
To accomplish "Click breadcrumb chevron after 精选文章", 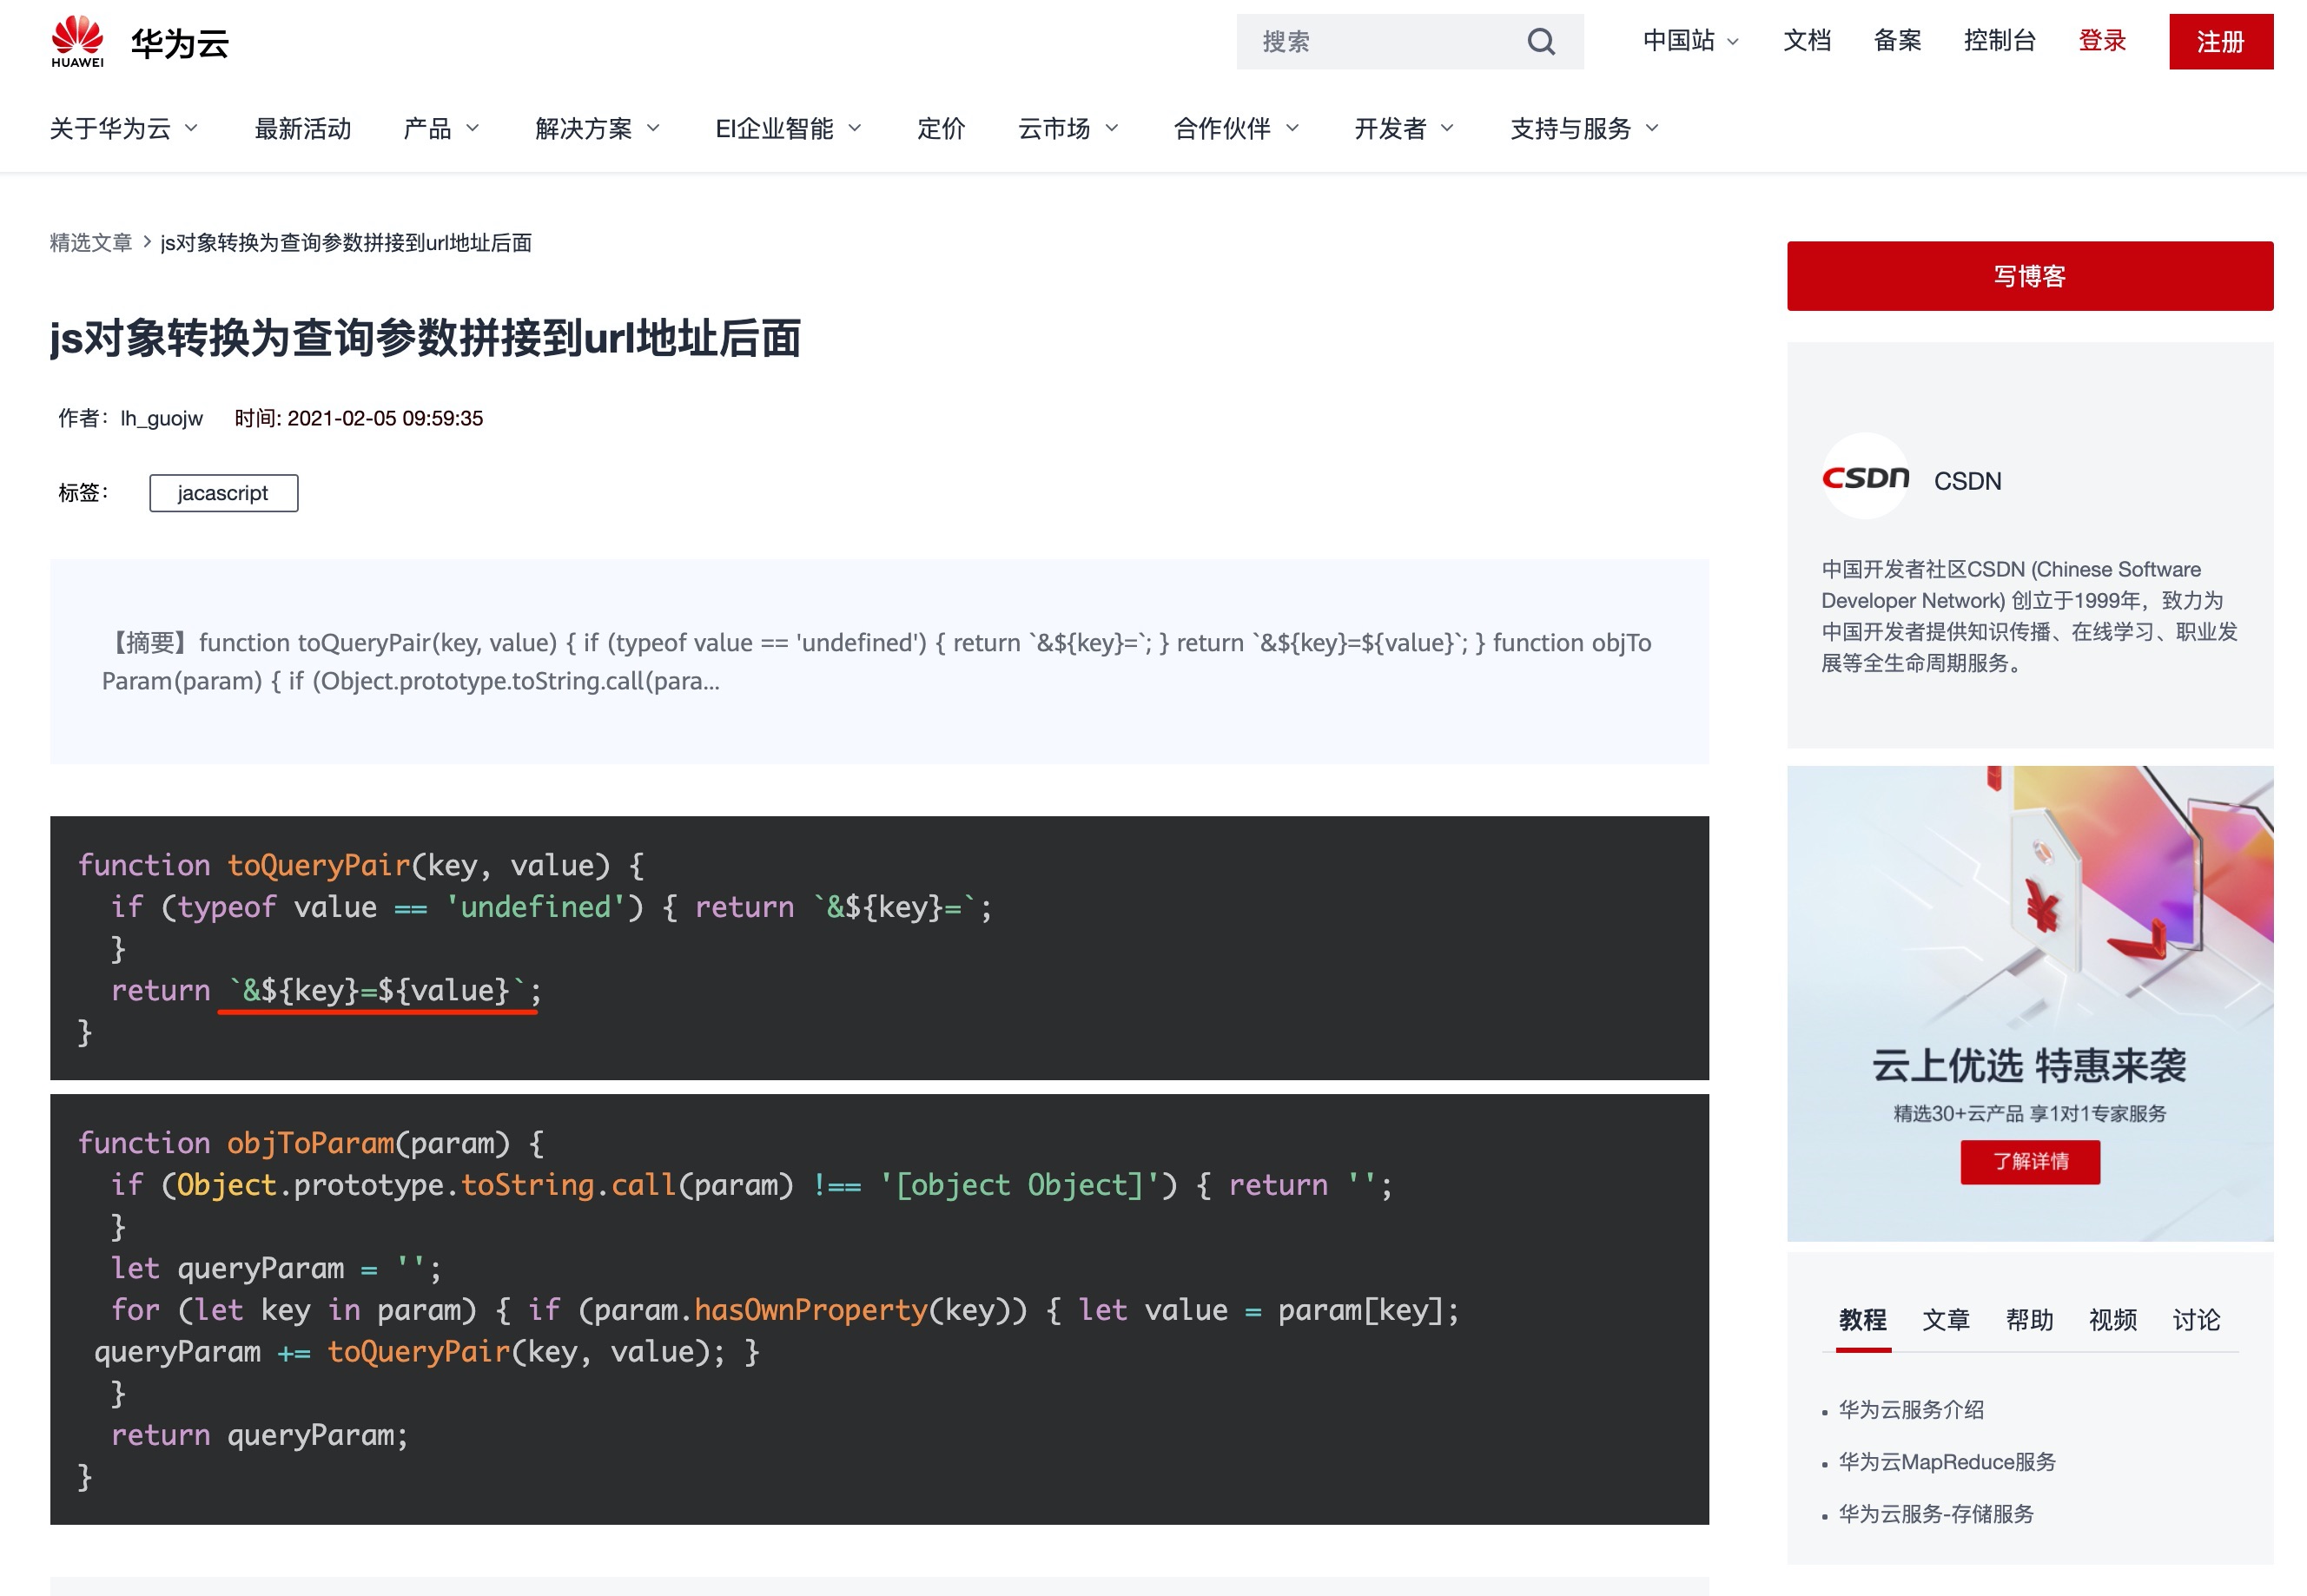I will (147, 242).
